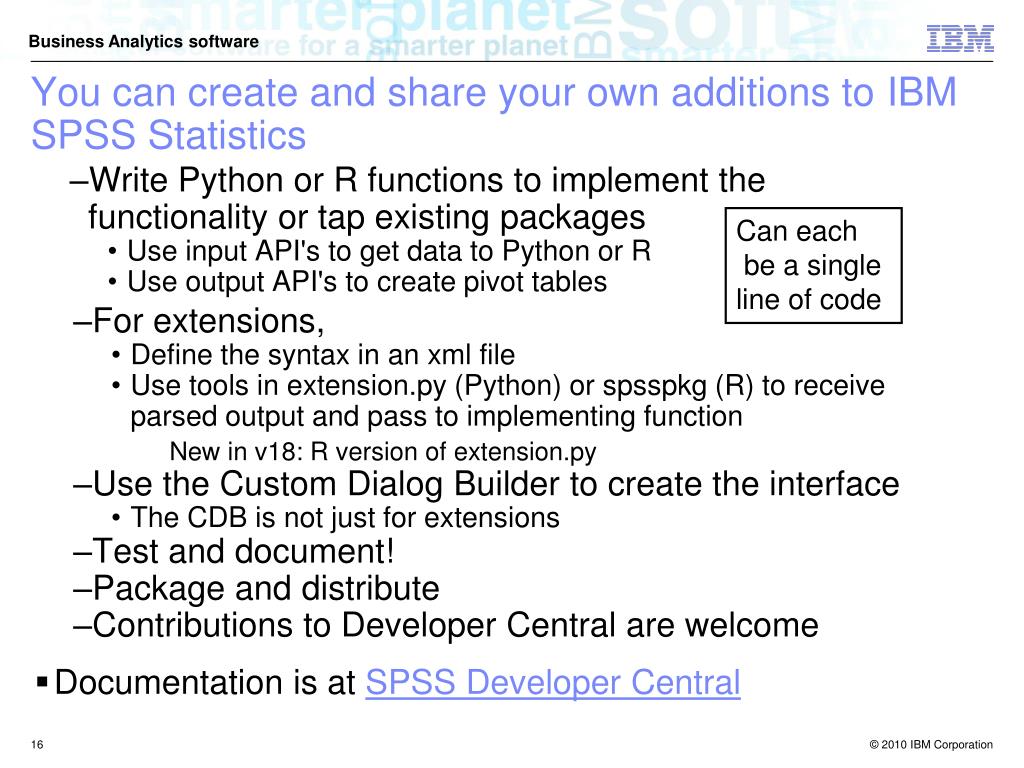Click 'Define the syntax in an xml file'
The image size is (1024, 768).
(314, 355)
